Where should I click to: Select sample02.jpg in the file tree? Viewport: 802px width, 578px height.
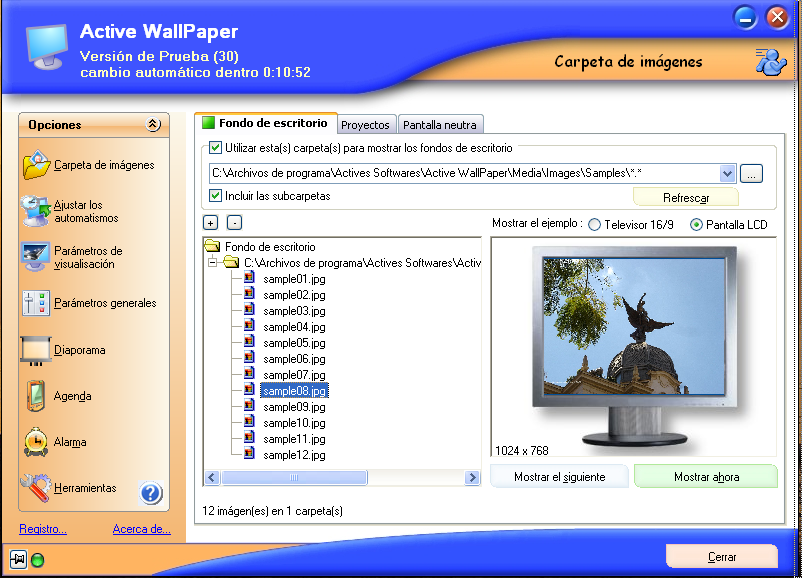point(294,295)
